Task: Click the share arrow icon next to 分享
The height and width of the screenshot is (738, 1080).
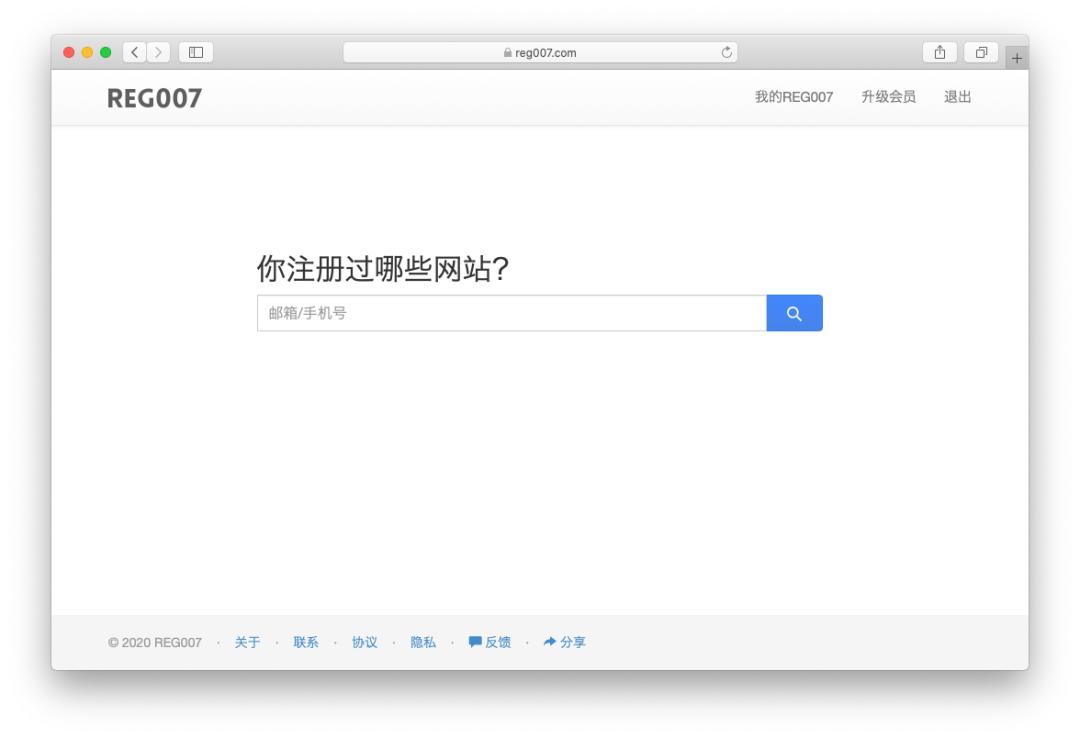Action: click(x=549, y=642)
